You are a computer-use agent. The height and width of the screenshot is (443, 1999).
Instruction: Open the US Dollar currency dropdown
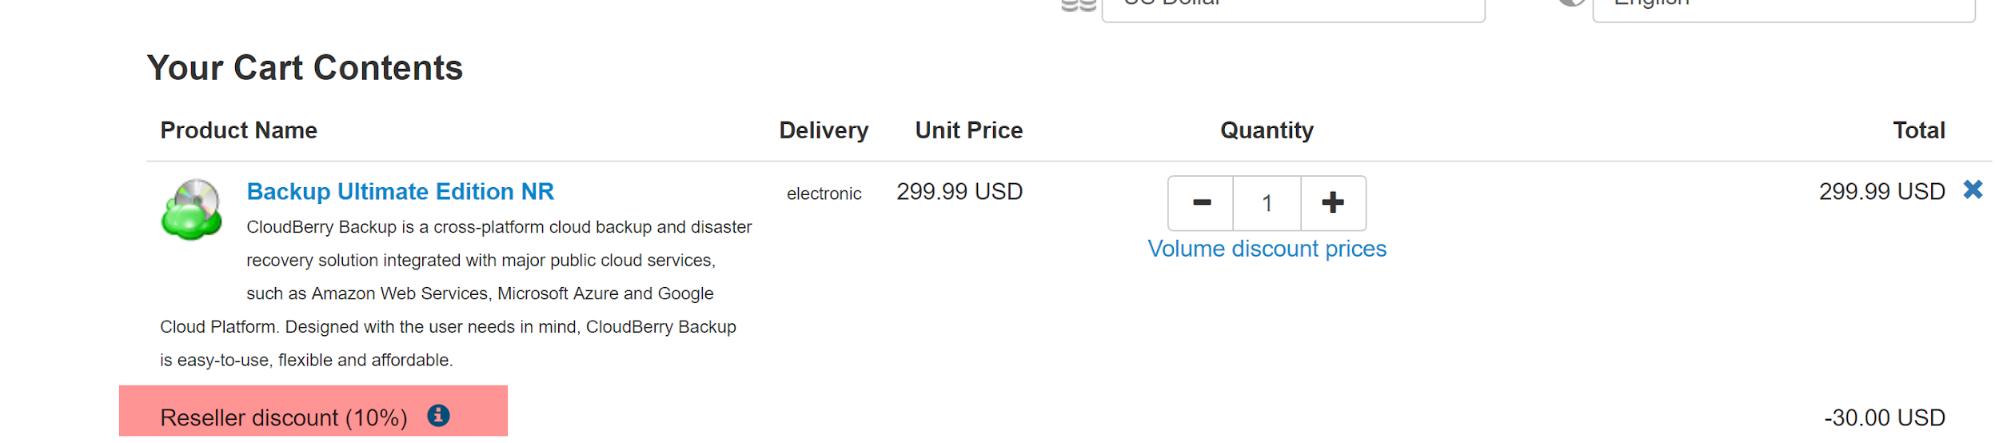(x=1292, y=6)
